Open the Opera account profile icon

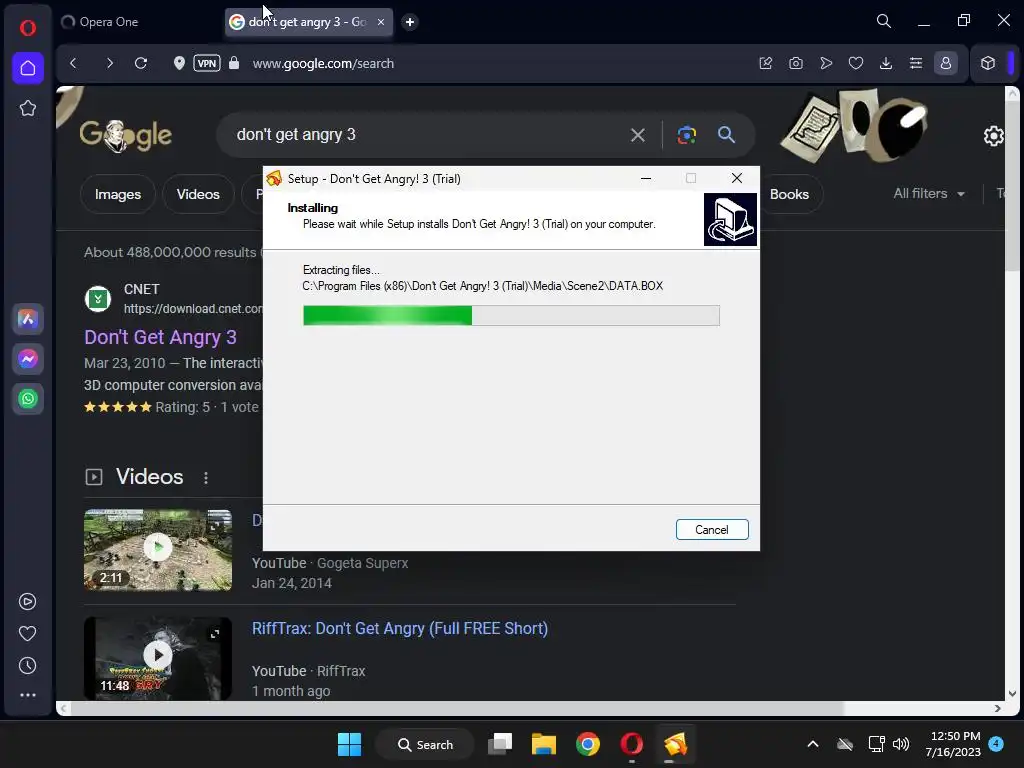[x=946, y=63]
